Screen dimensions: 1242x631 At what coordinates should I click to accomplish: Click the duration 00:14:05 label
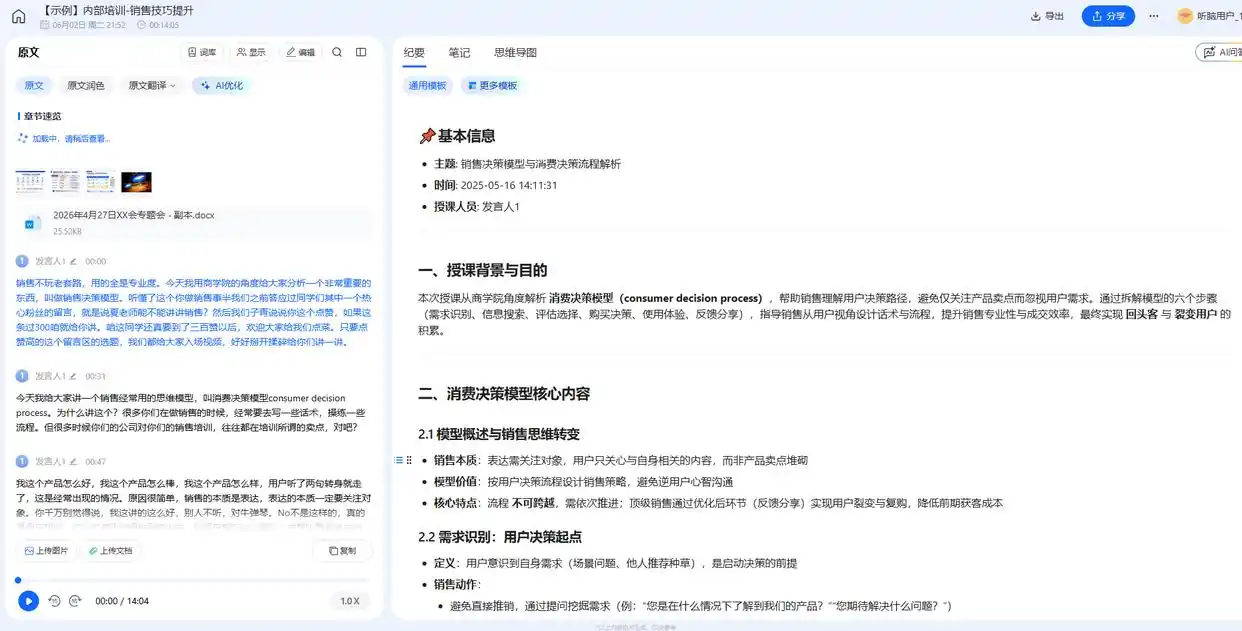(x=164, y=25)
